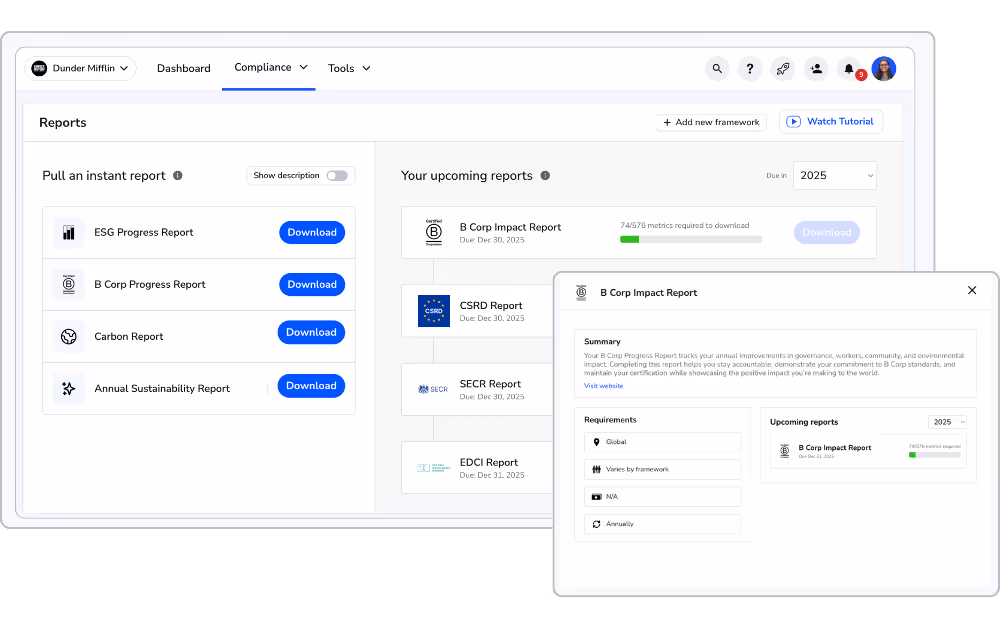Download the Carbon Report
1000x623 pixels.
tap(311, 332)
